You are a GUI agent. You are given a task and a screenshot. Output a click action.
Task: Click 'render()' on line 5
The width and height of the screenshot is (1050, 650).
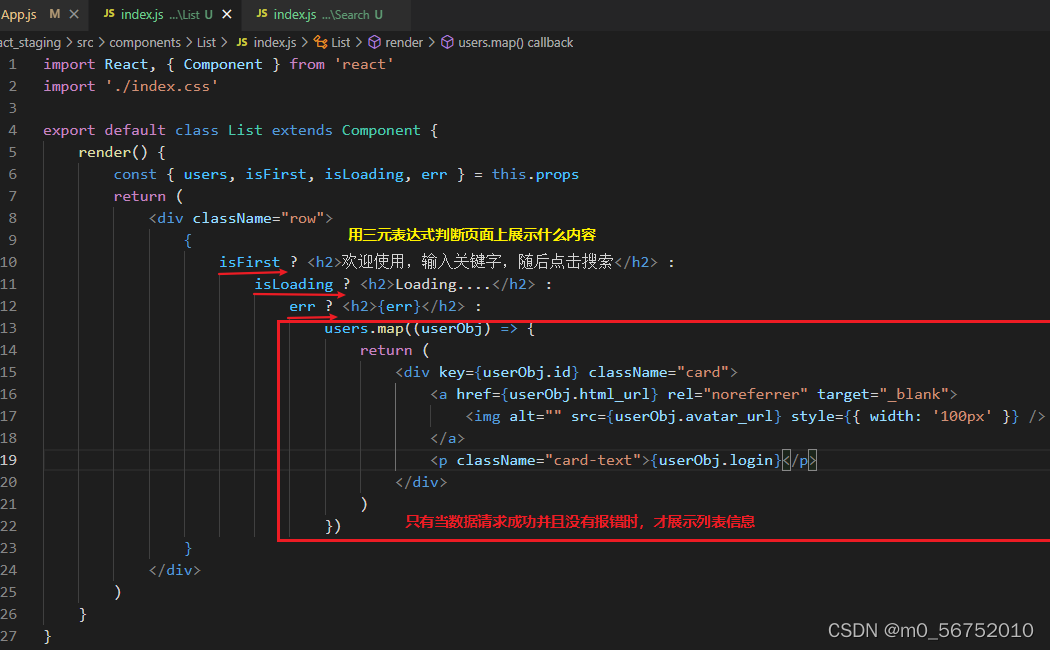[112, 152]
